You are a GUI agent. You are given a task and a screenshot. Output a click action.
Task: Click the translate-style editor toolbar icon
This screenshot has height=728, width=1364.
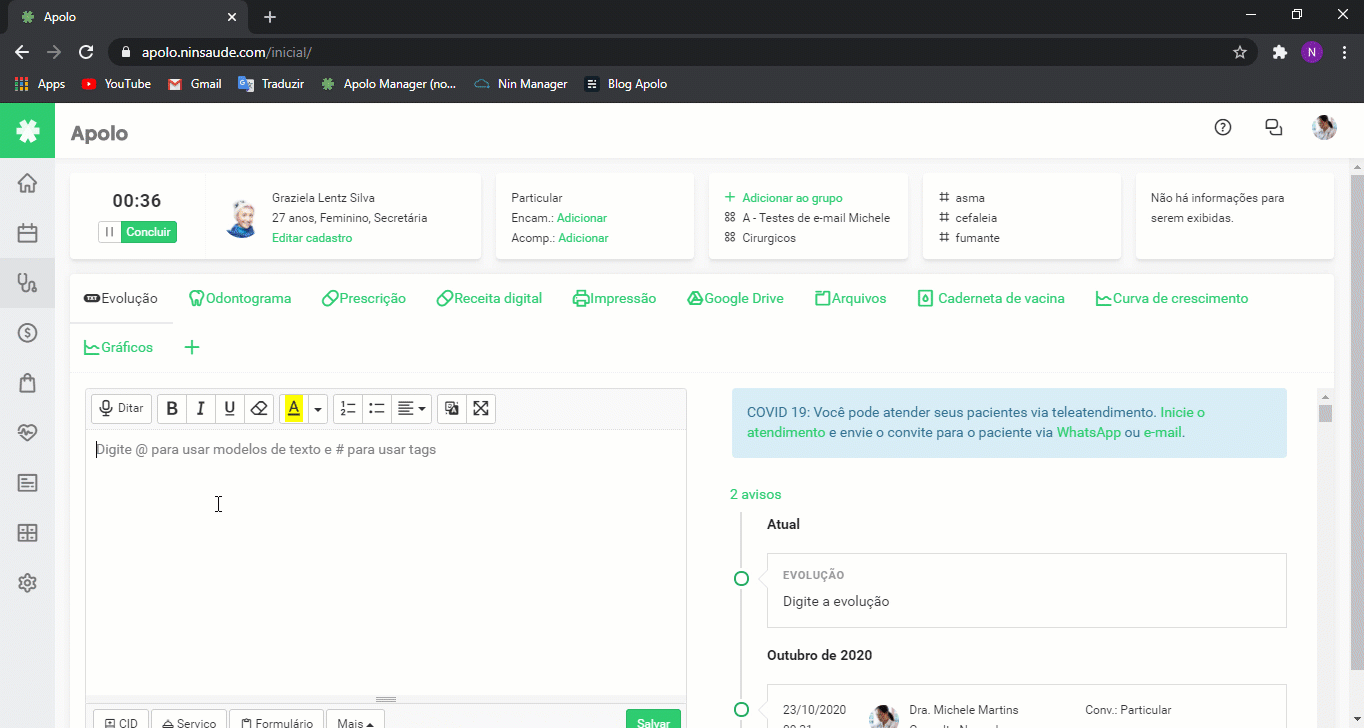pos(452,408)
